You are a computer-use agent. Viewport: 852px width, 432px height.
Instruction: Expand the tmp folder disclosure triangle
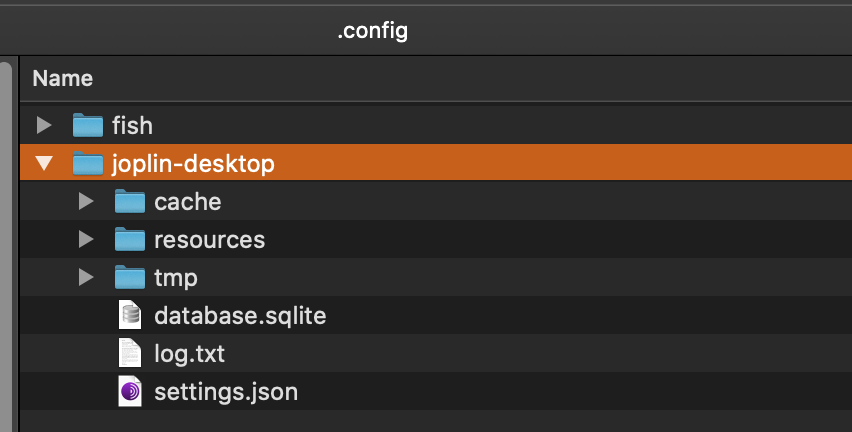pos(86,277)
